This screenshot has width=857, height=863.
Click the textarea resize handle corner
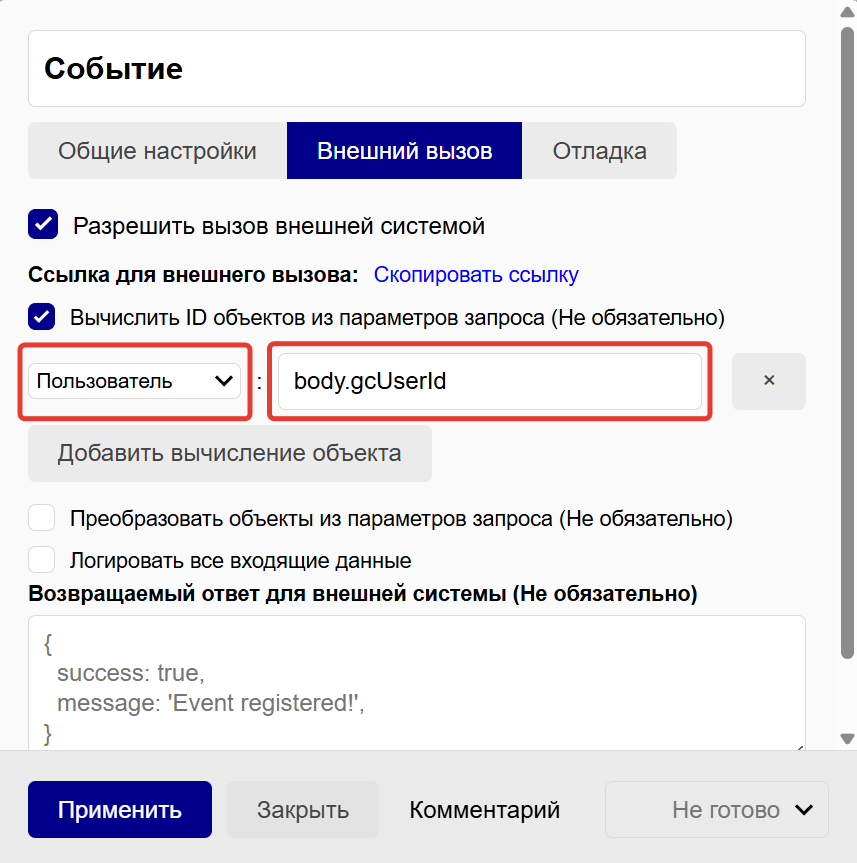point(799,744)
